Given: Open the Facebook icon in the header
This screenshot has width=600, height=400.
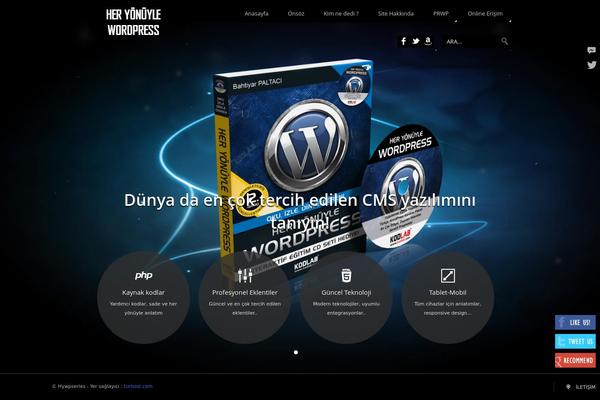Looking at the screenshot, I should (x=403, y=41).
